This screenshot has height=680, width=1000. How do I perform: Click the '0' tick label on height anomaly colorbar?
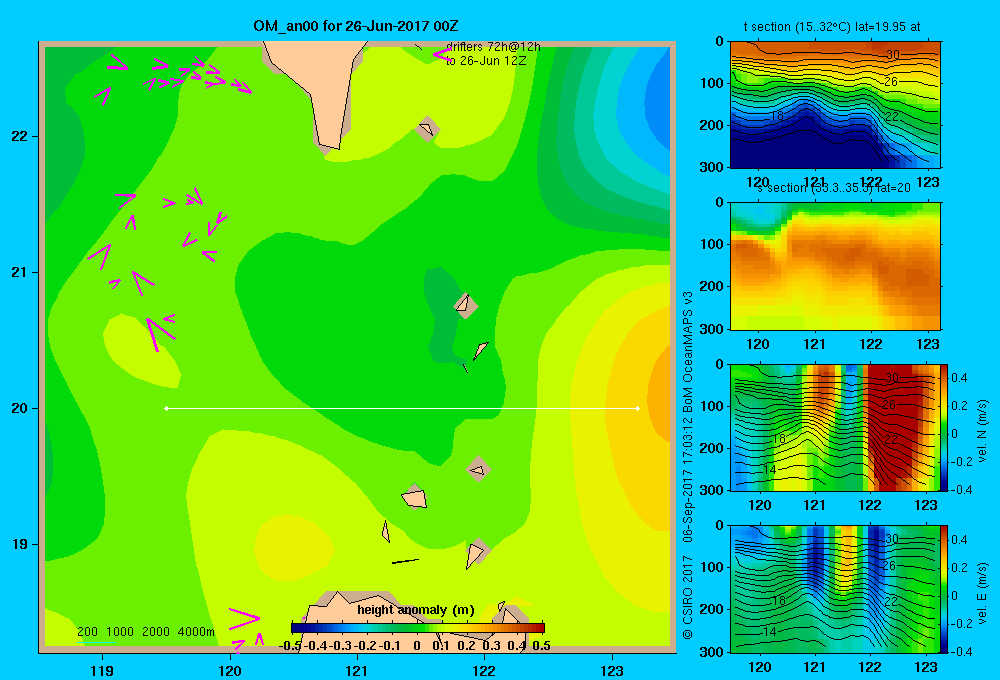click(416, 646)
